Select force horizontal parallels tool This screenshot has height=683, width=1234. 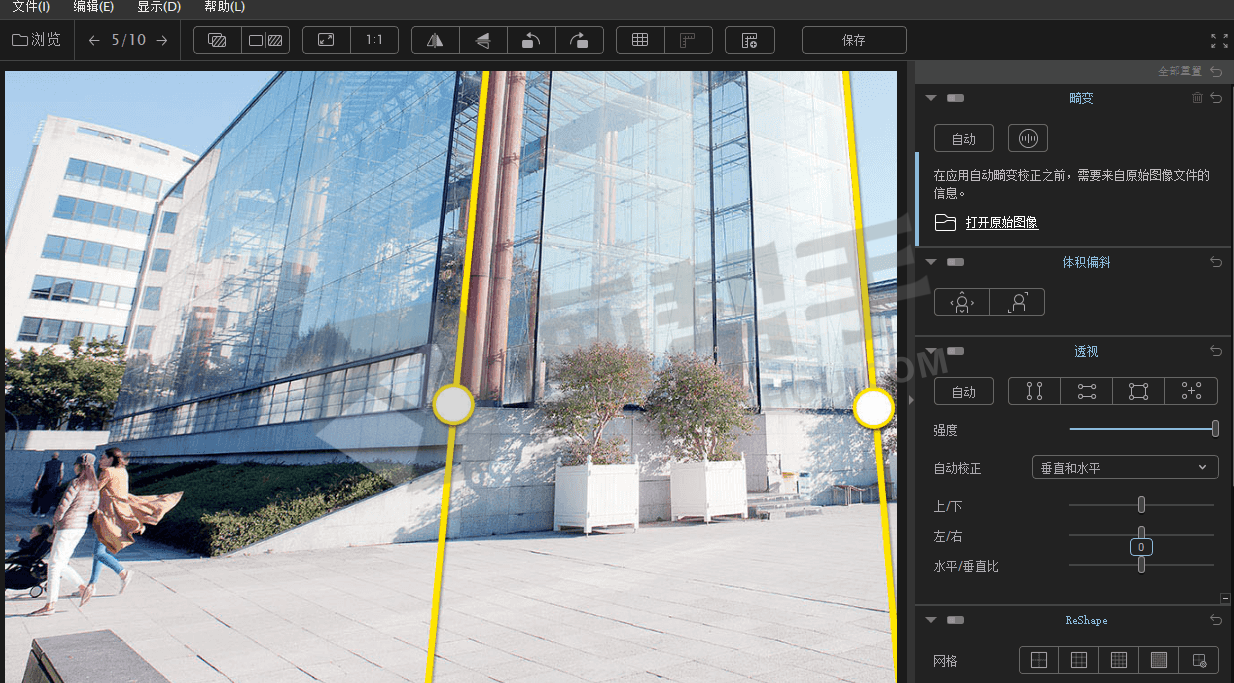pos(1087,392)
